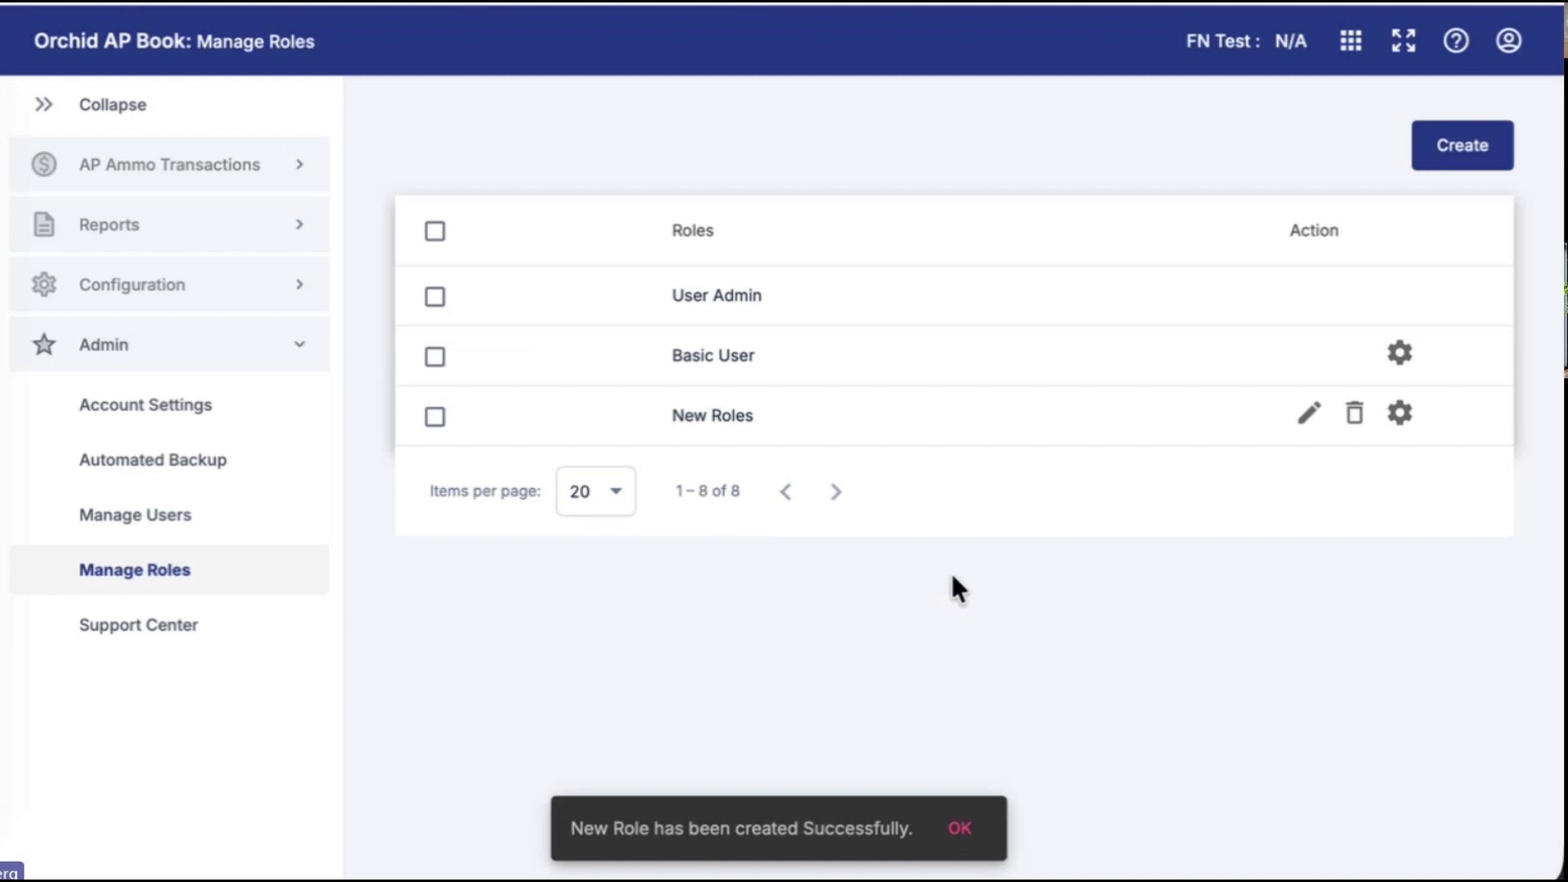The height and width of the screenshot is (882, 1568).
Task: Click the Action column header
Action: click(x=1313, y=230)
